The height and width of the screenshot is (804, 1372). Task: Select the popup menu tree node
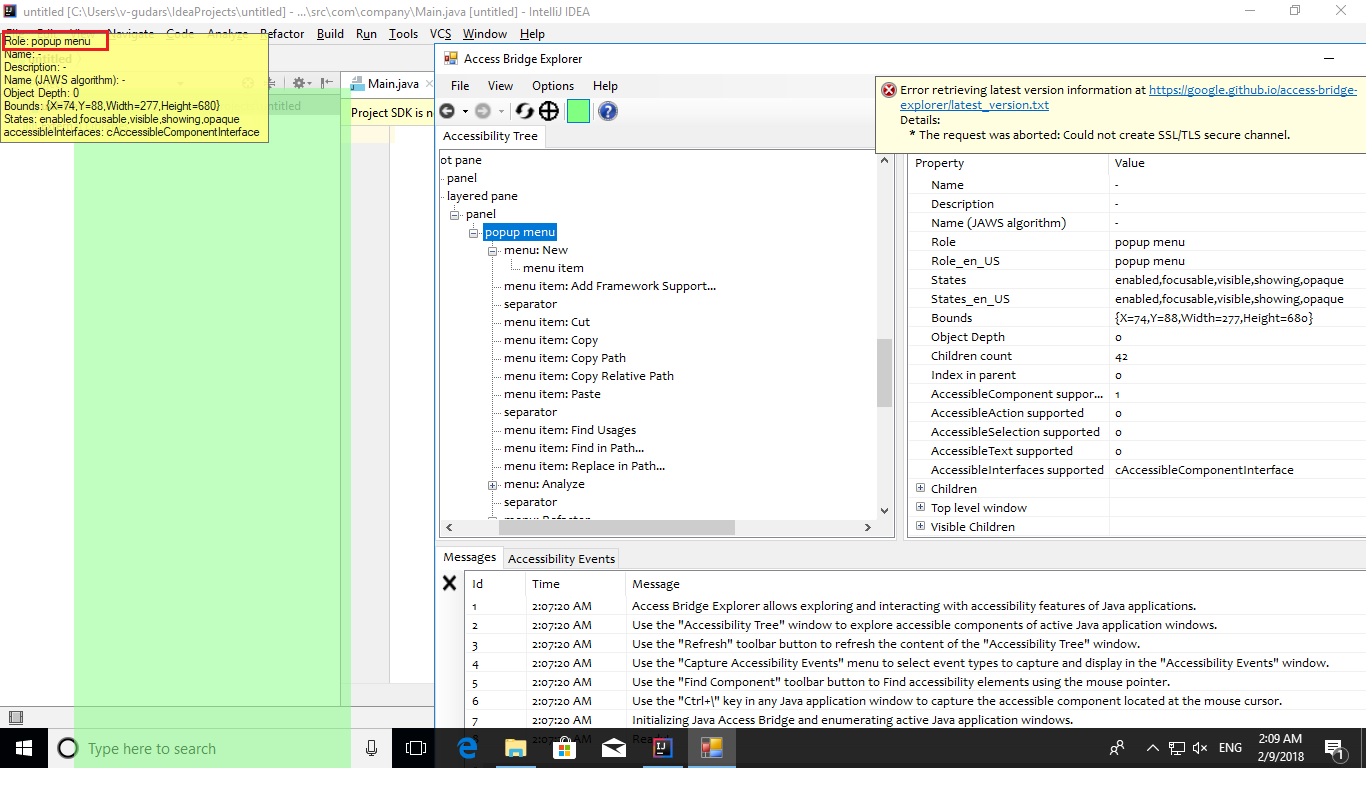pos(519,231)
